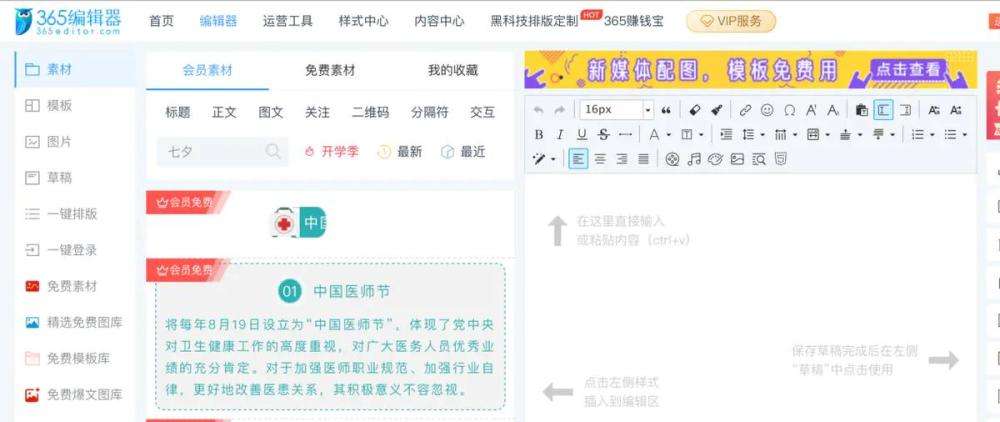Click the eraser clear-format icon
The width and height of the screenshot is (1000, 422).
pyautogui.click(x=695, y=109)
